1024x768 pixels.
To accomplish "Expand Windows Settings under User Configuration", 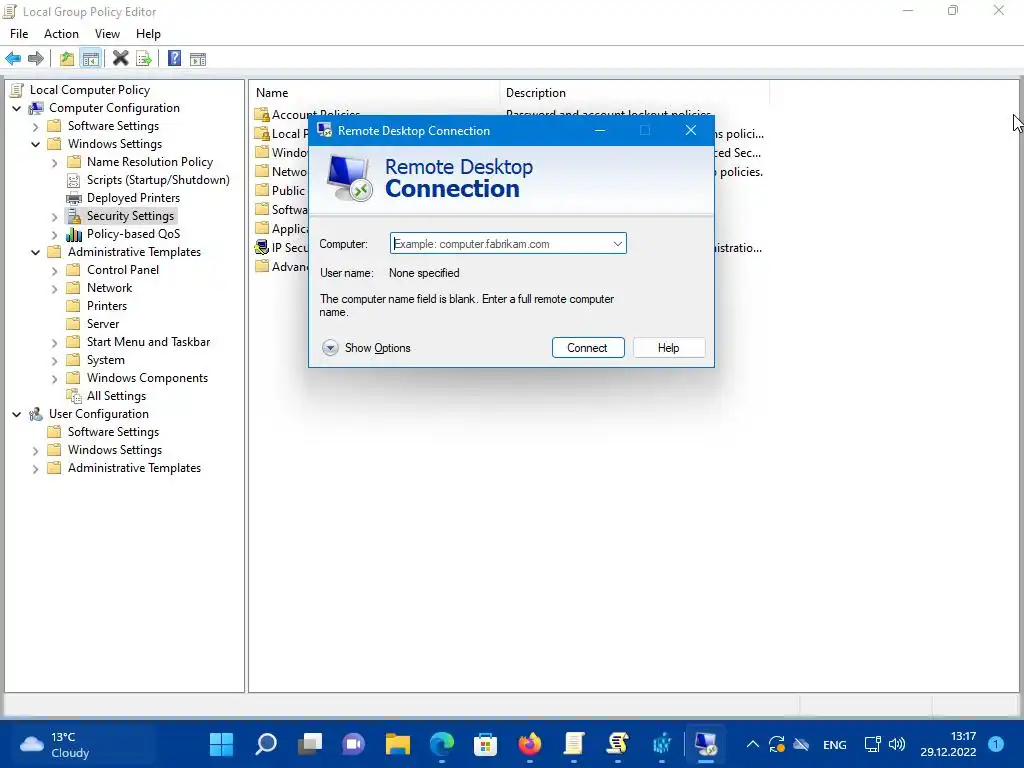I will coord(36,451).
